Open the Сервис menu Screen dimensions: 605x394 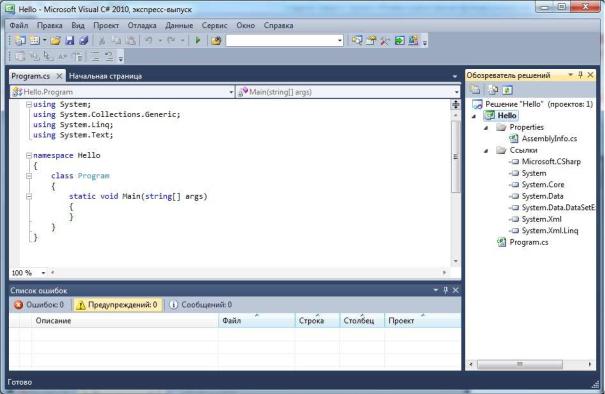point(214,25)
